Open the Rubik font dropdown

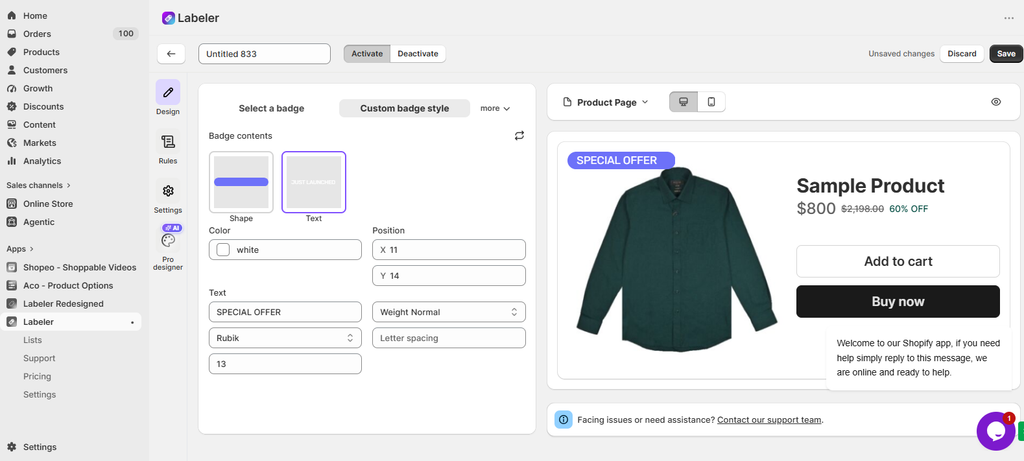285,338
